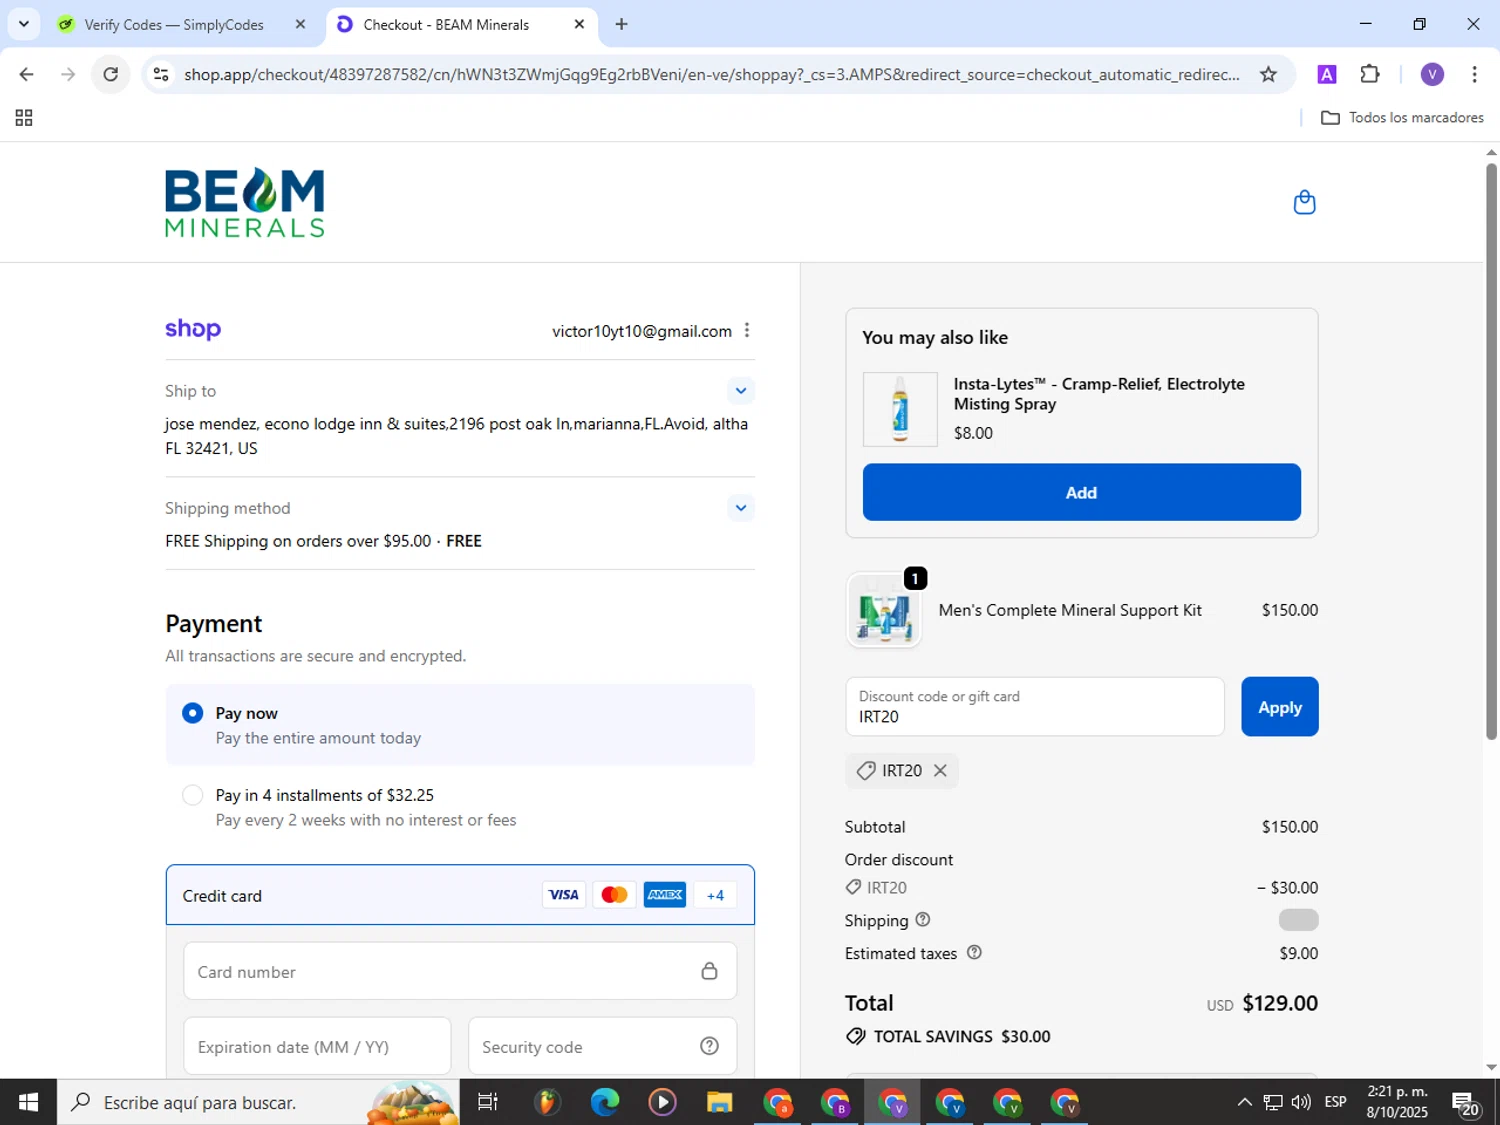The width and height of the screenshot is (1500, 1125).
Task: Expand the Ship to address dropdown
Action: click(x=740, y=390)
